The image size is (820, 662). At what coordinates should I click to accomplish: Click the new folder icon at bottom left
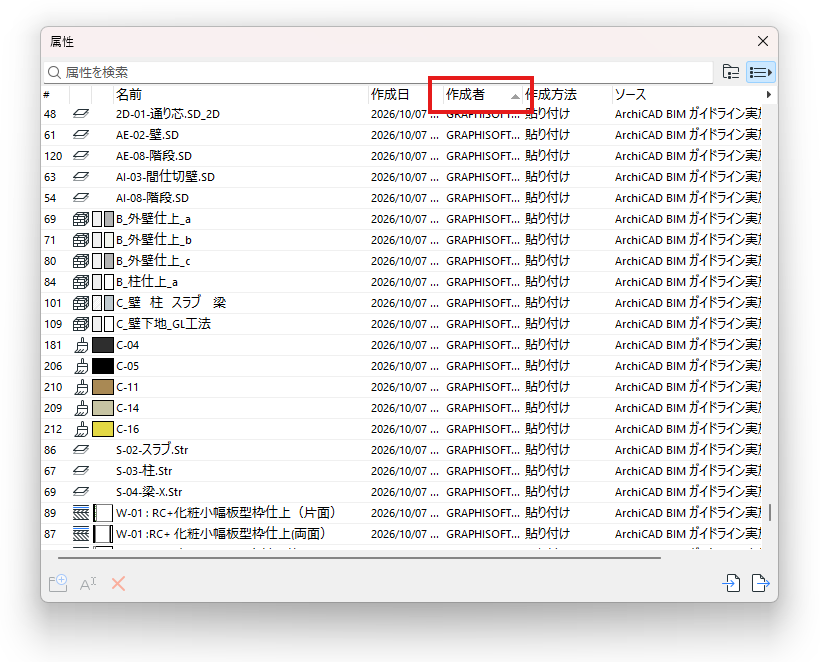click(58, 583)
